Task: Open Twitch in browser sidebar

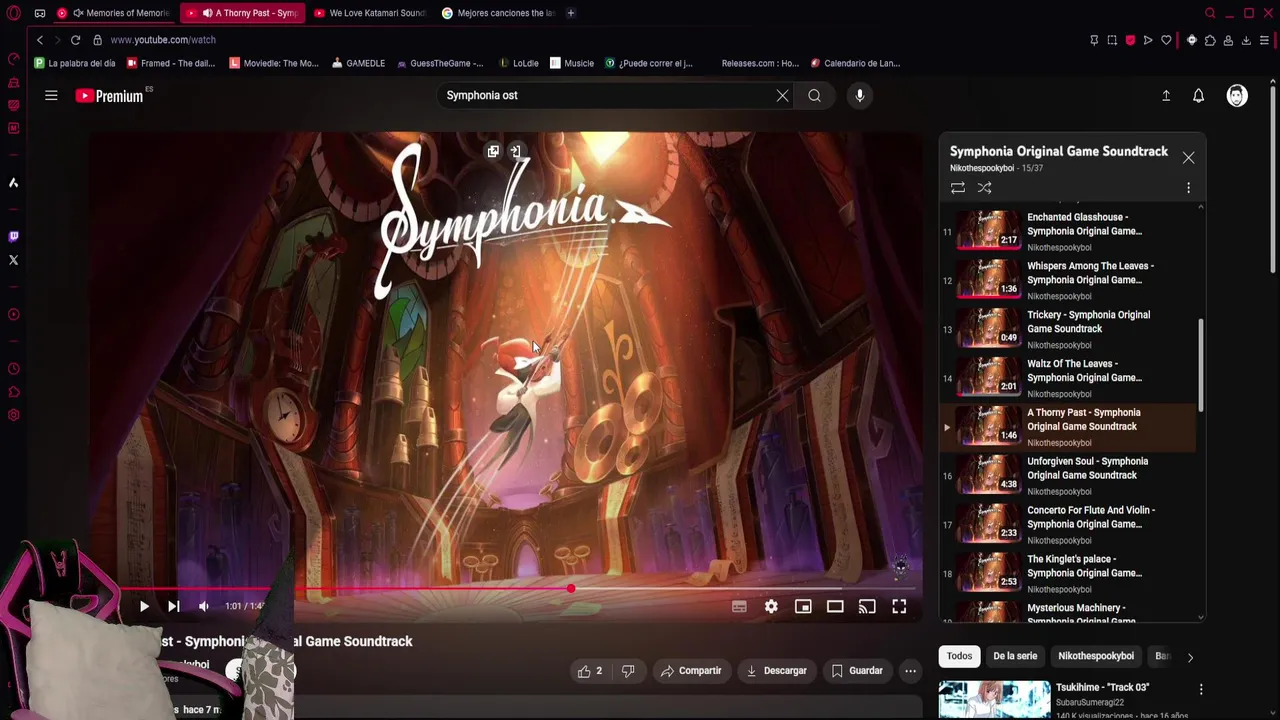Action: 13,237
